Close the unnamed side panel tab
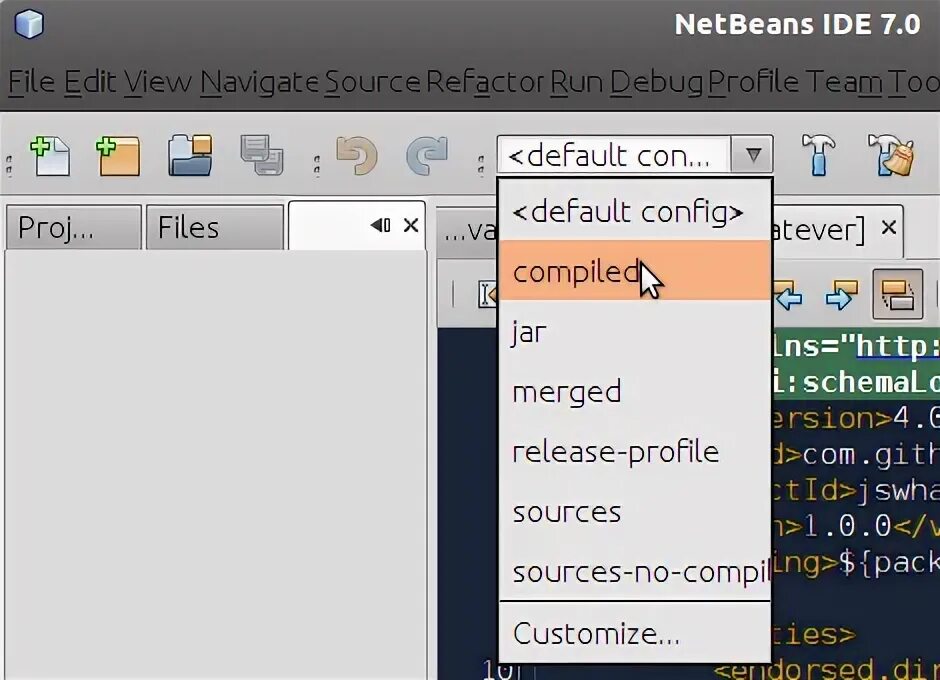Image resolution: width=940 pixels, height=680 pixels. 411,225
